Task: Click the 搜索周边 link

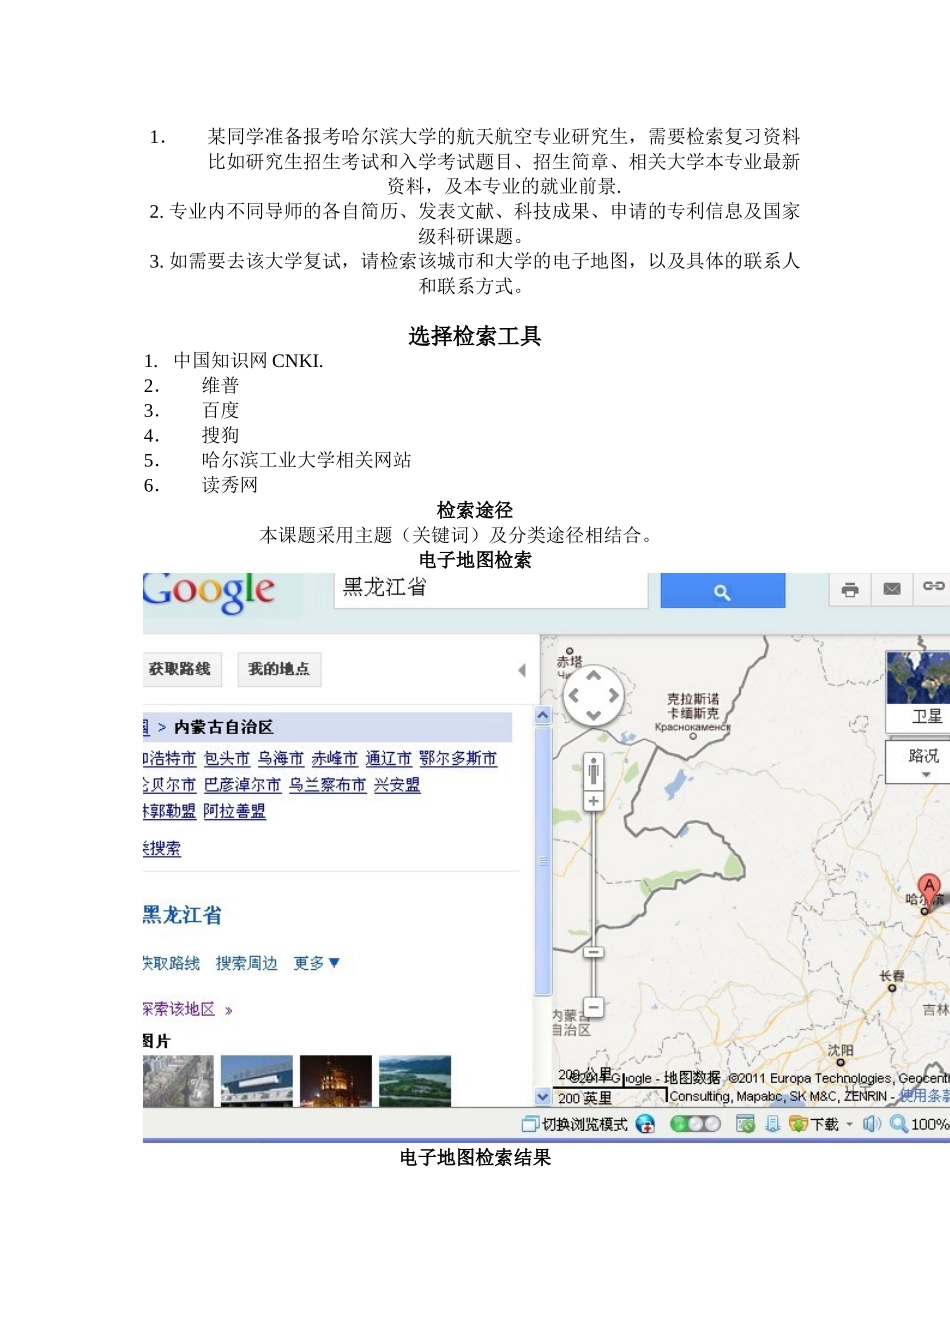Action: (x=246, y=963)
